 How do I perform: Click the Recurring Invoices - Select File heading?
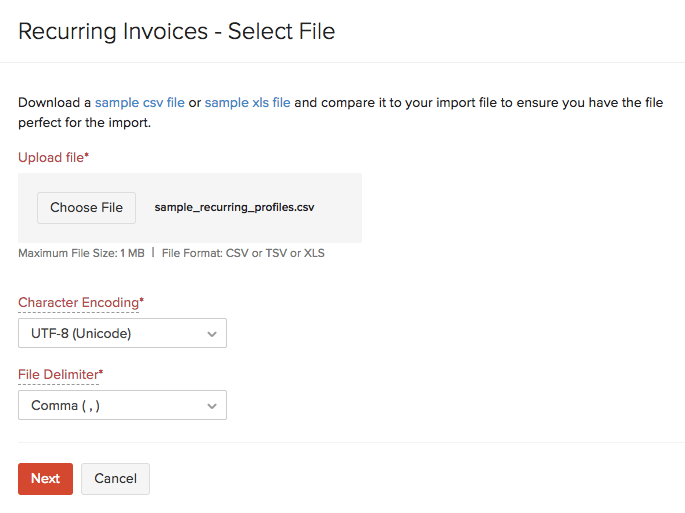tap(177, 31)
